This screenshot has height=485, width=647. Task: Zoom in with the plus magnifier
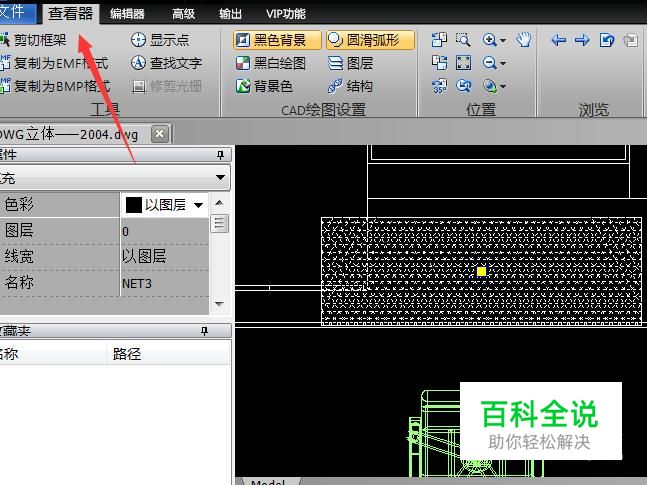489,40
